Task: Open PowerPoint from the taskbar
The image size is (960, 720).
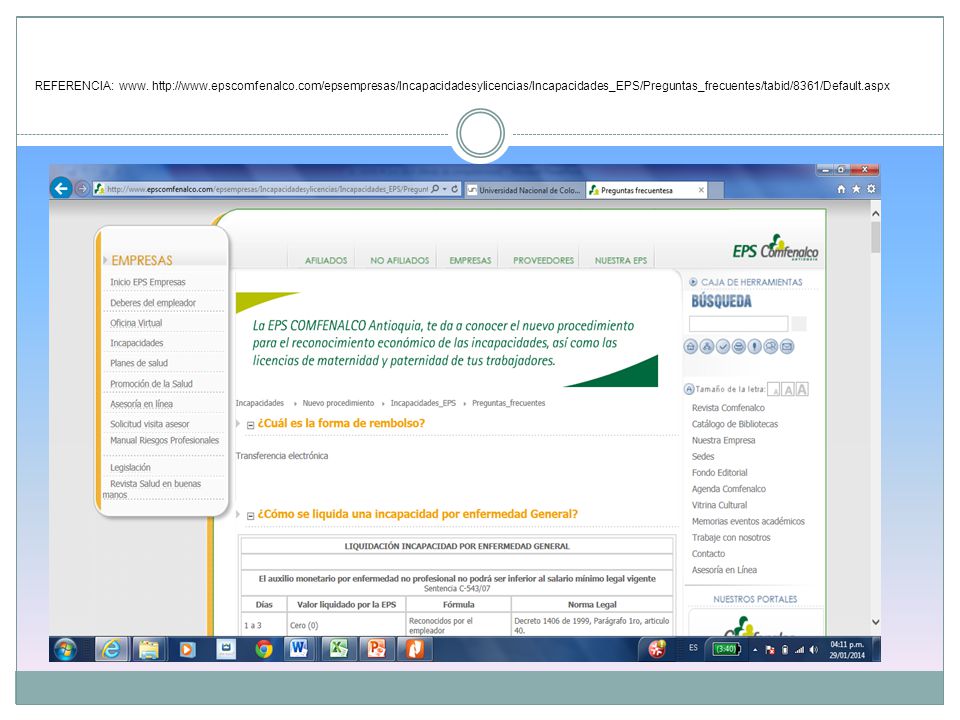Action: tap(377, 649)
